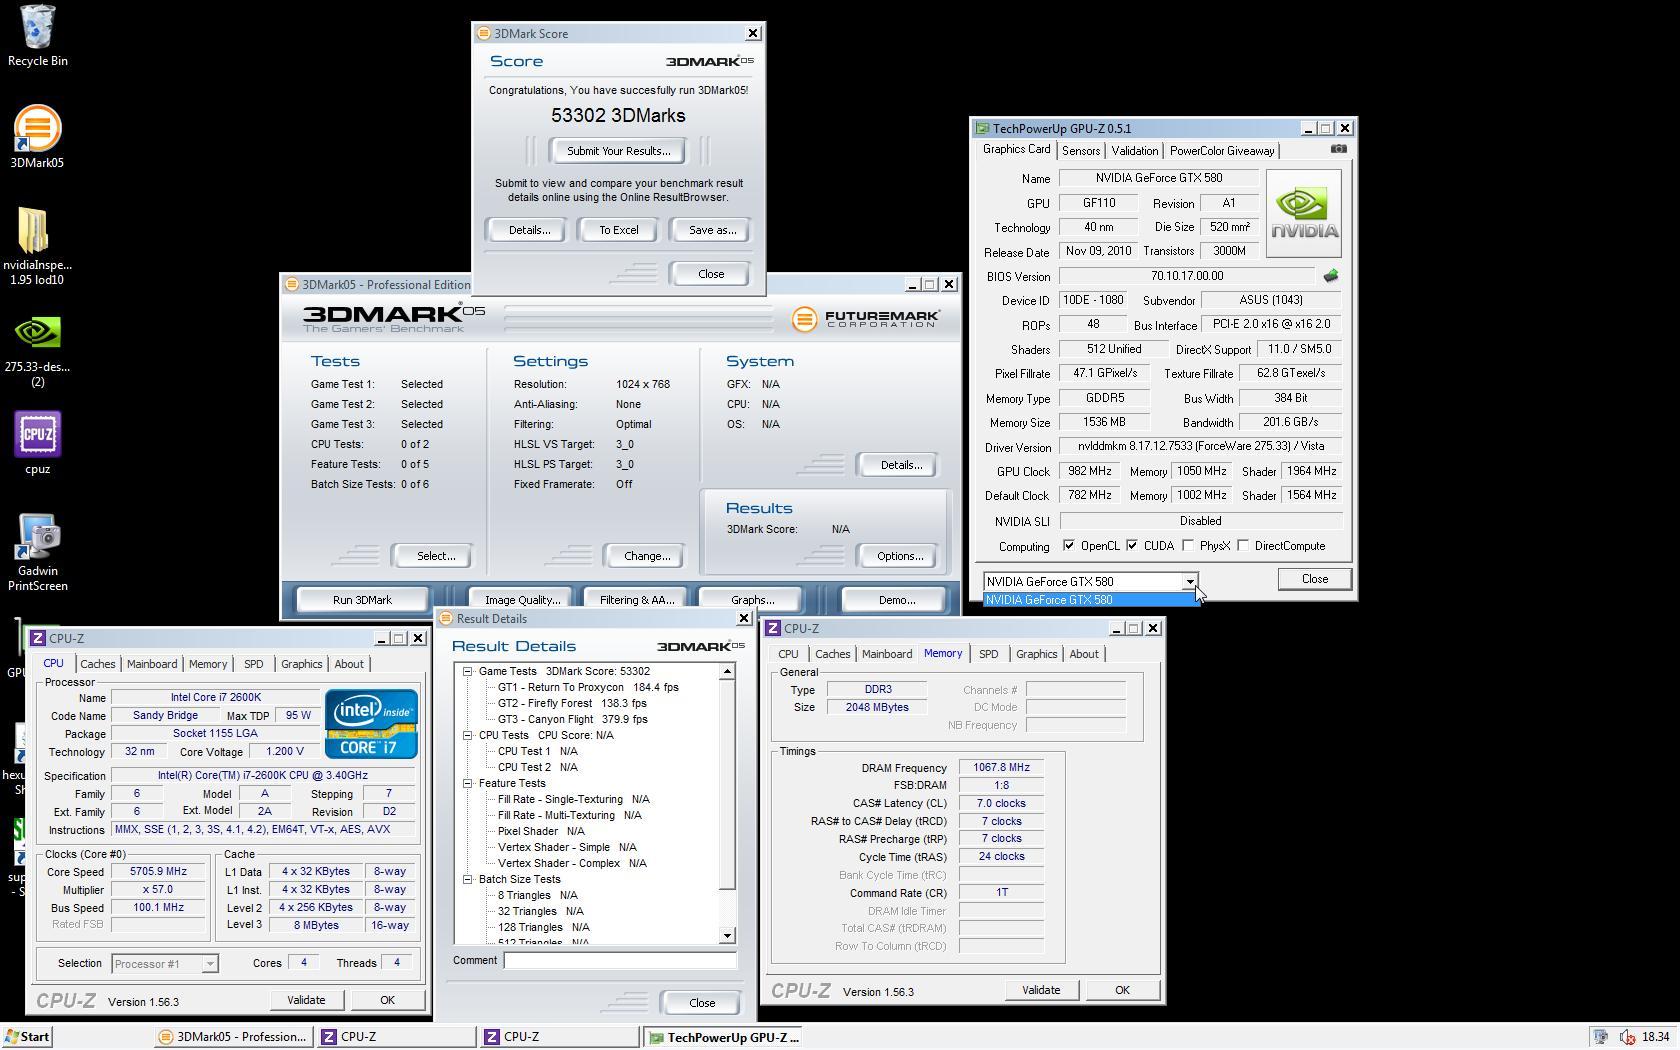Open the GPU selection dropdown arrow in GPU-Z
The height and width of the screenshot is (1050, 1680).
tap(1189, 582)
